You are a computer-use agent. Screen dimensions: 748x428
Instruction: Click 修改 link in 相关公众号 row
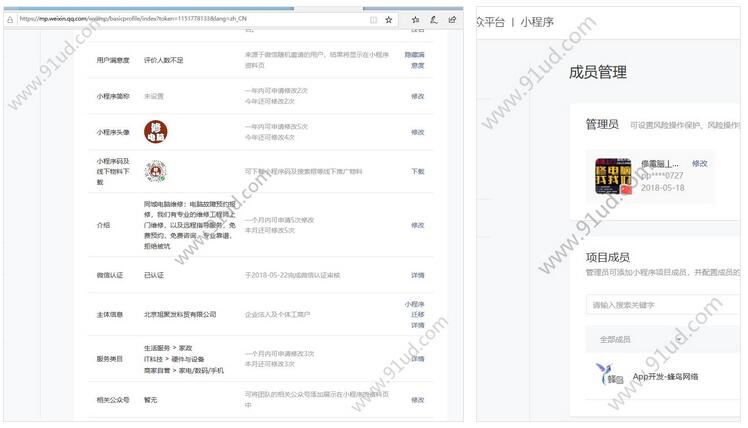click(x=417, y=400)
